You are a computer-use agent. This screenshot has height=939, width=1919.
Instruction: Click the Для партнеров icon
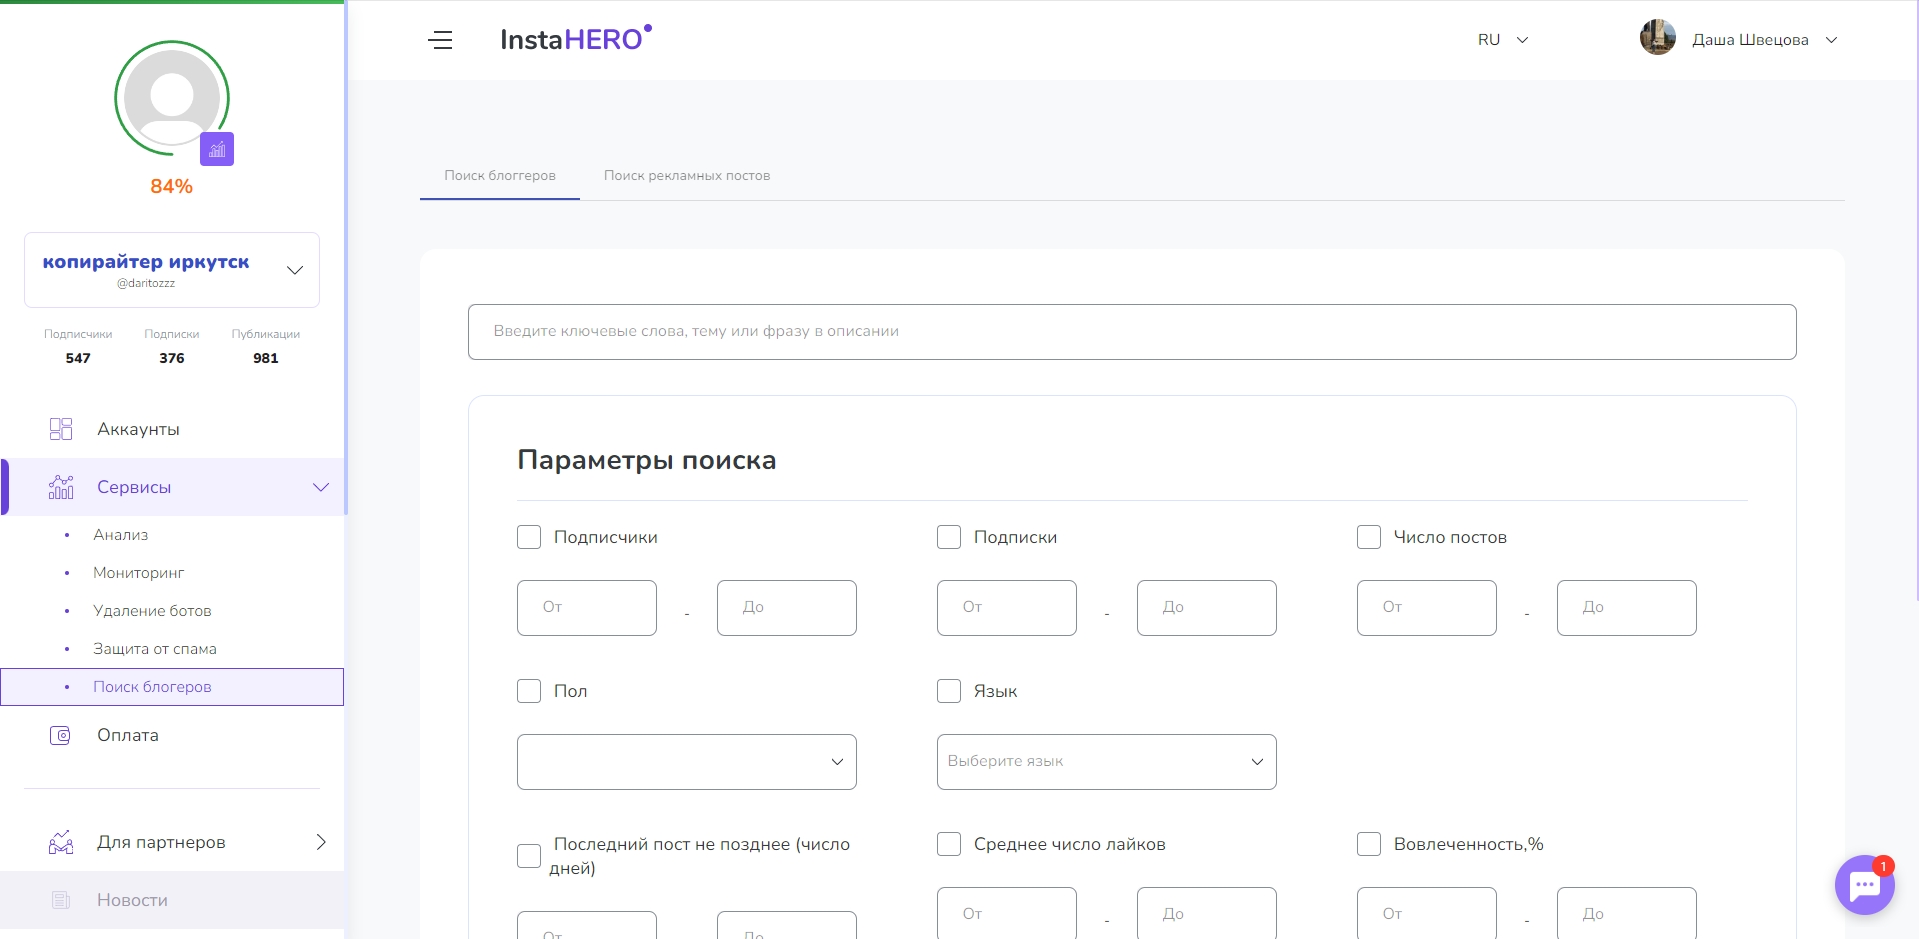coord(61,842)
